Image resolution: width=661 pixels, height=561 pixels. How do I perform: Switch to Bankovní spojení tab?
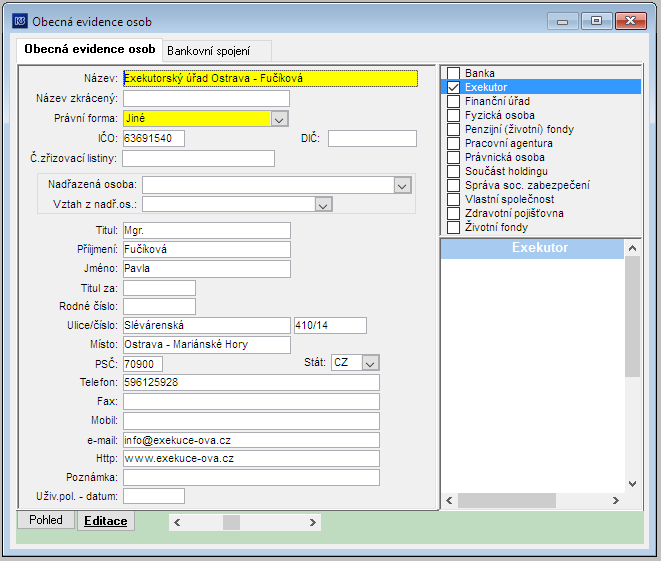216,51
